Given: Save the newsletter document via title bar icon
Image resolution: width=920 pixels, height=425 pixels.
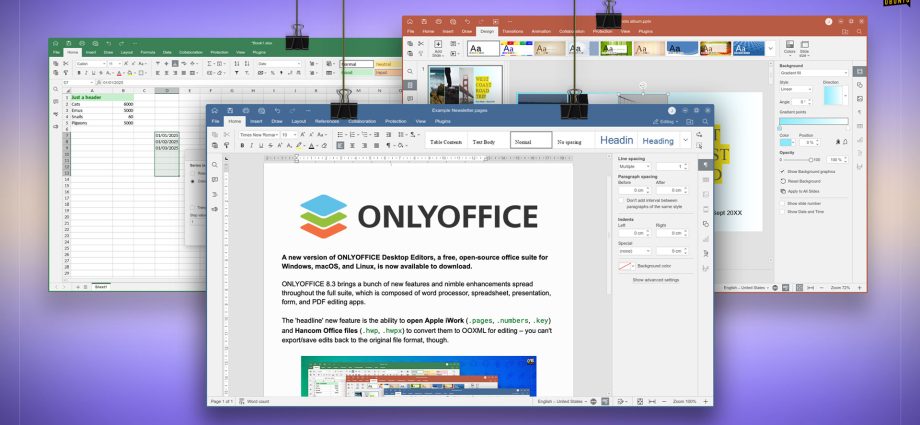Looking at the screenshot, I should [231, 110].
